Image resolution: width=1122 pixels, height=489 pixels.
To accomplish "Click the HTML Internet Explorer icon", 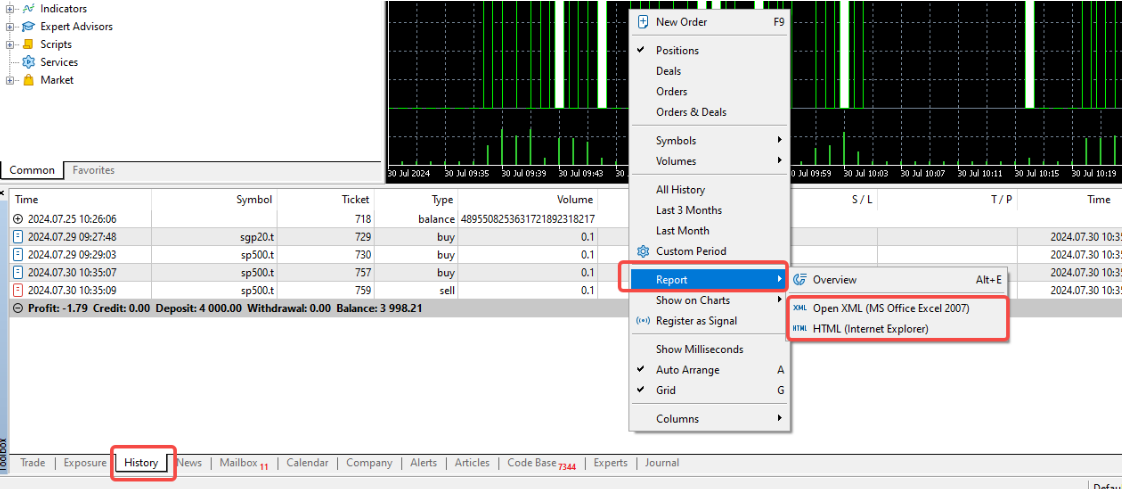I will tap(799, 328).
